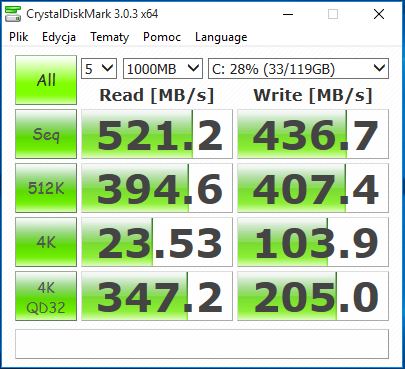Expand the C: drive selection dropdown
The height and width of the screenshot is (369, 405).
(x=298, y=69)
